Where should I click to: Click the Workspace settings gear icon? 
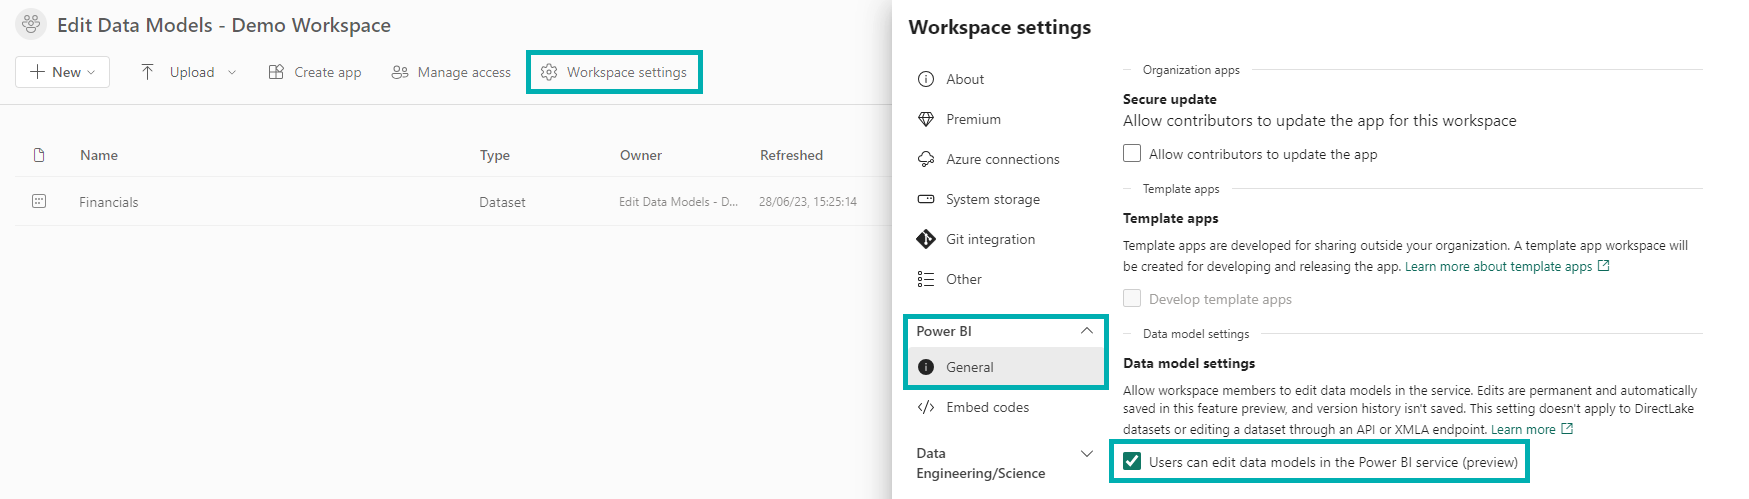pos(549,72)
